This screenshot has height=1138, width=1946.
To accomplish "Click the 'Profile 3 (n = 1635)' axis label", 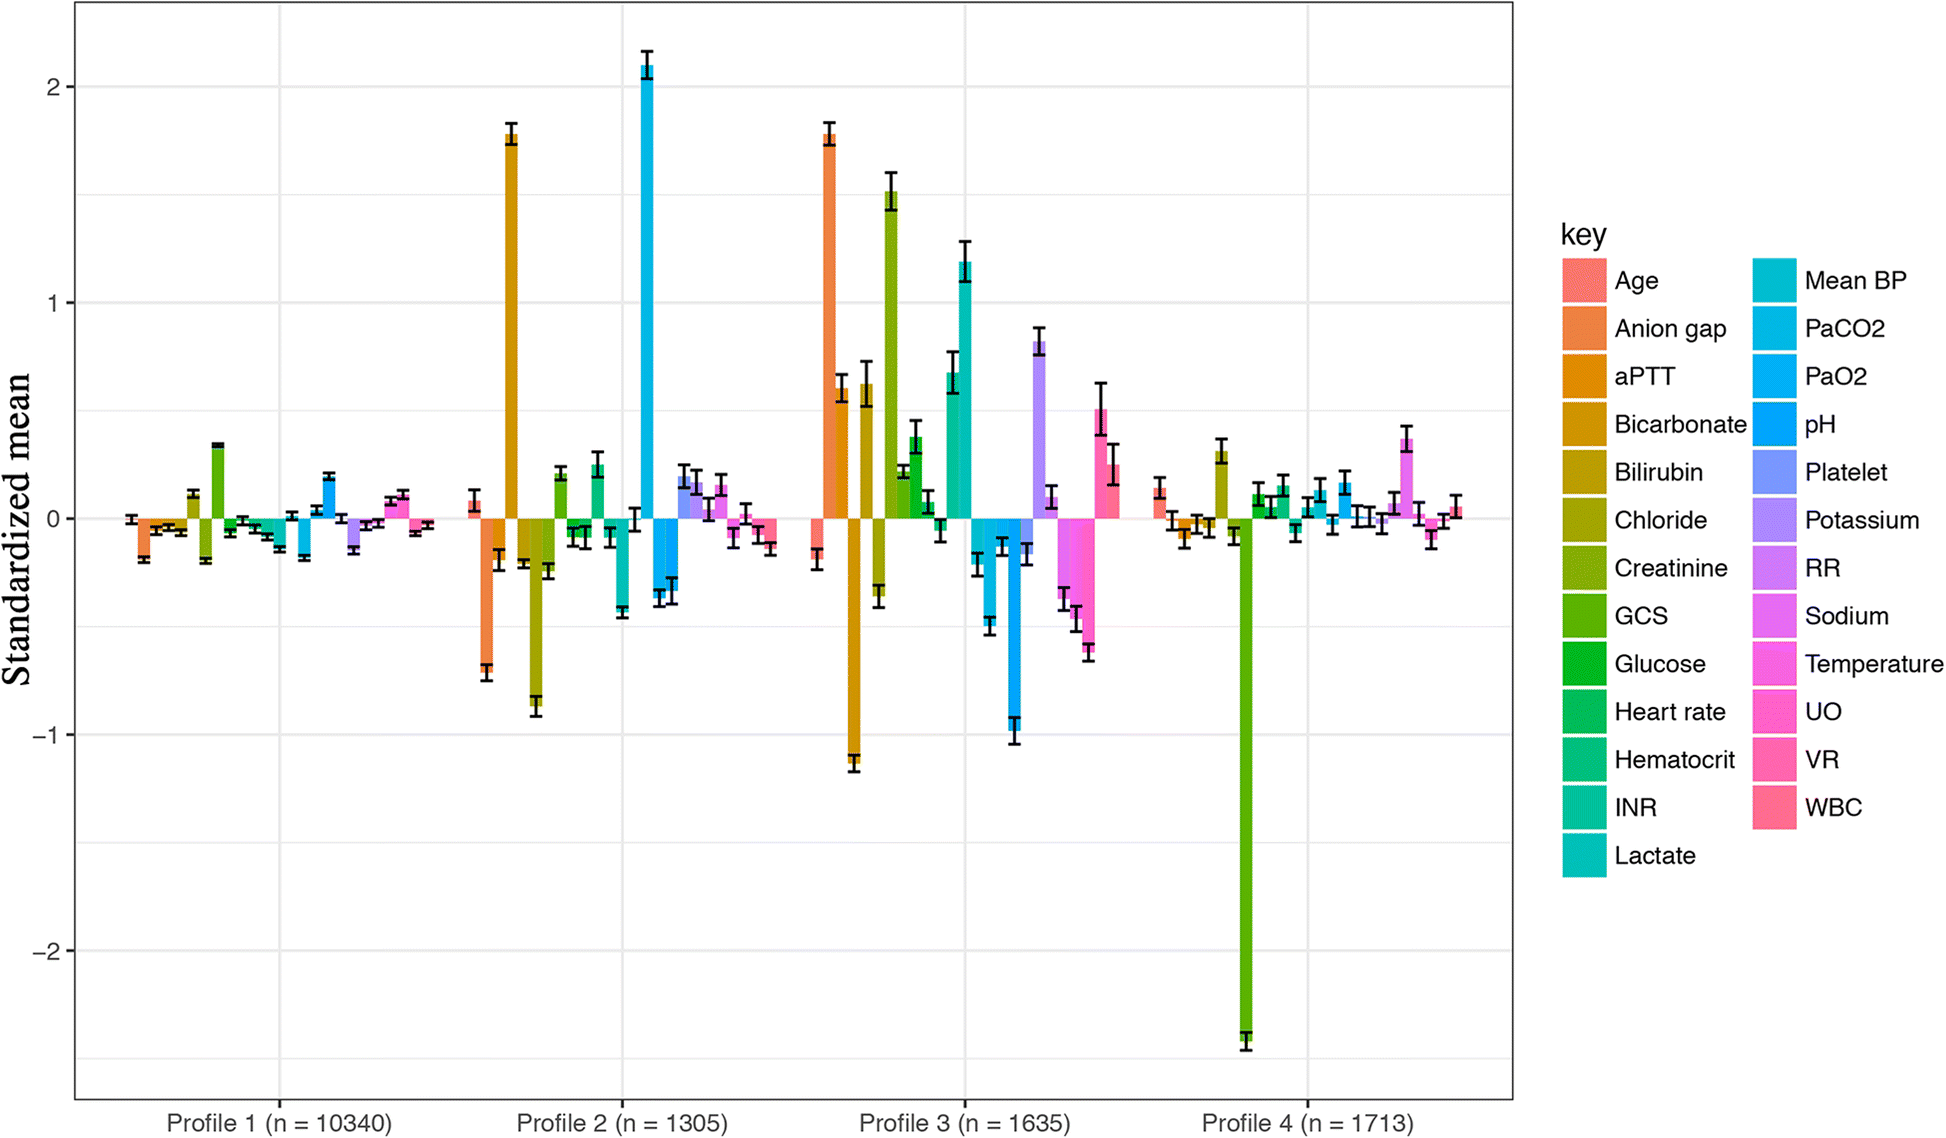I will coord(965,1123).
